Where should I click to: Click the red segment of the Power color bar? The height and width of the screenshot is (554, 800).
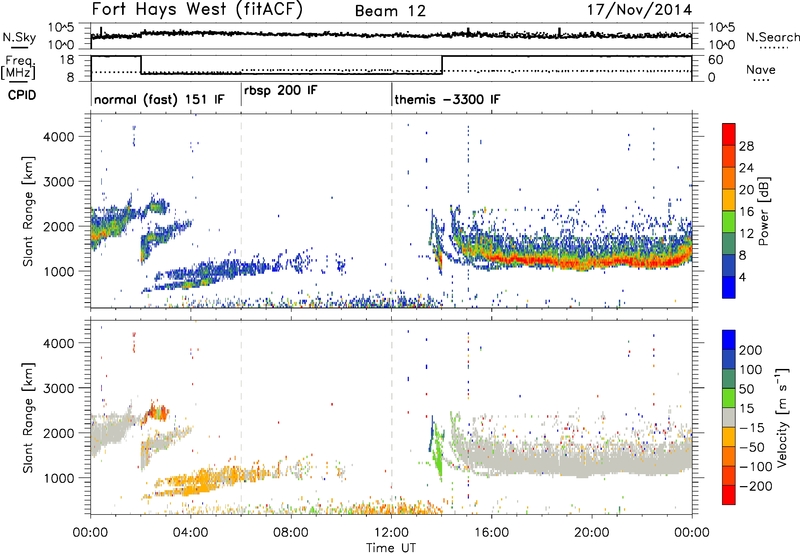tap(729, 134)
